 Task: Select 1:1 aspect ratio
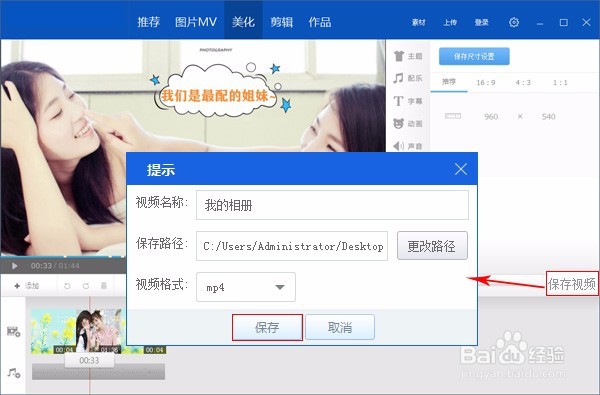(x=560, y=82)
